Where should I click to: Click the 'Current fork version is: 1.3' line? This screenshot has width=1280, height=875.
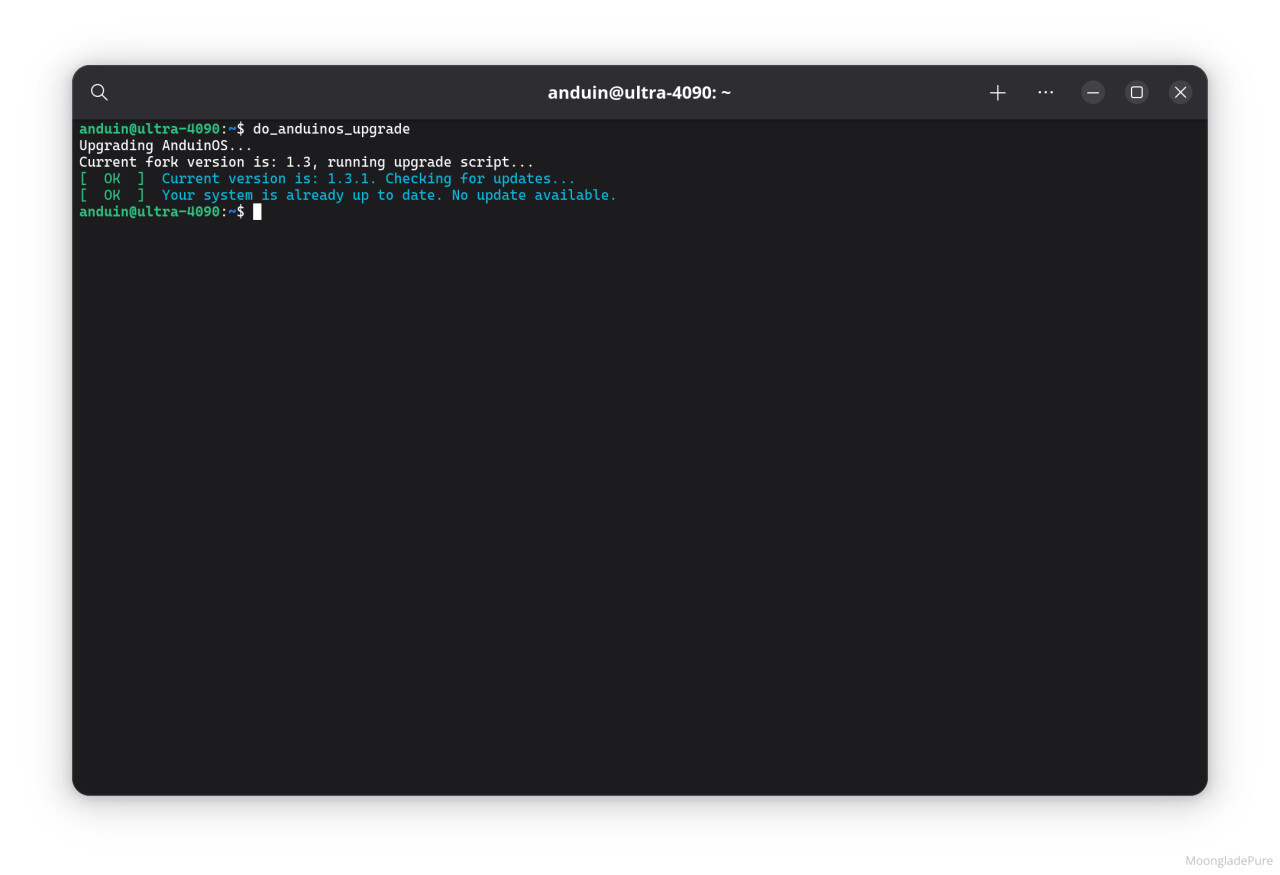click(x=307, y=162)
